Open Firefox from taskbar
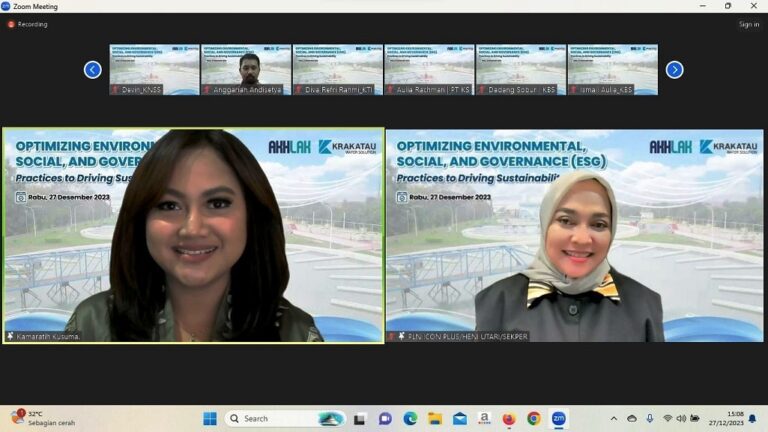The width and height of the screenshot is (768, 432). coord(509,419)
